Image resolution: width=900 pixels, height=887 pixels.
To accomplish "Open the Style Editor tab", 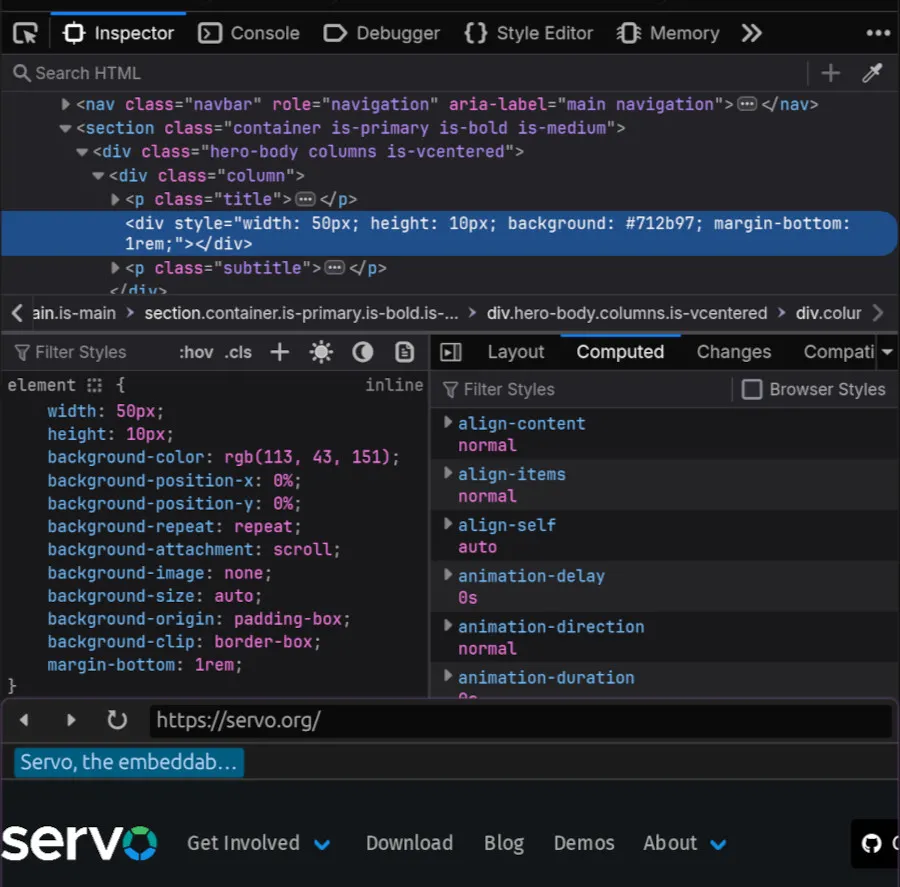I will 528,33.
